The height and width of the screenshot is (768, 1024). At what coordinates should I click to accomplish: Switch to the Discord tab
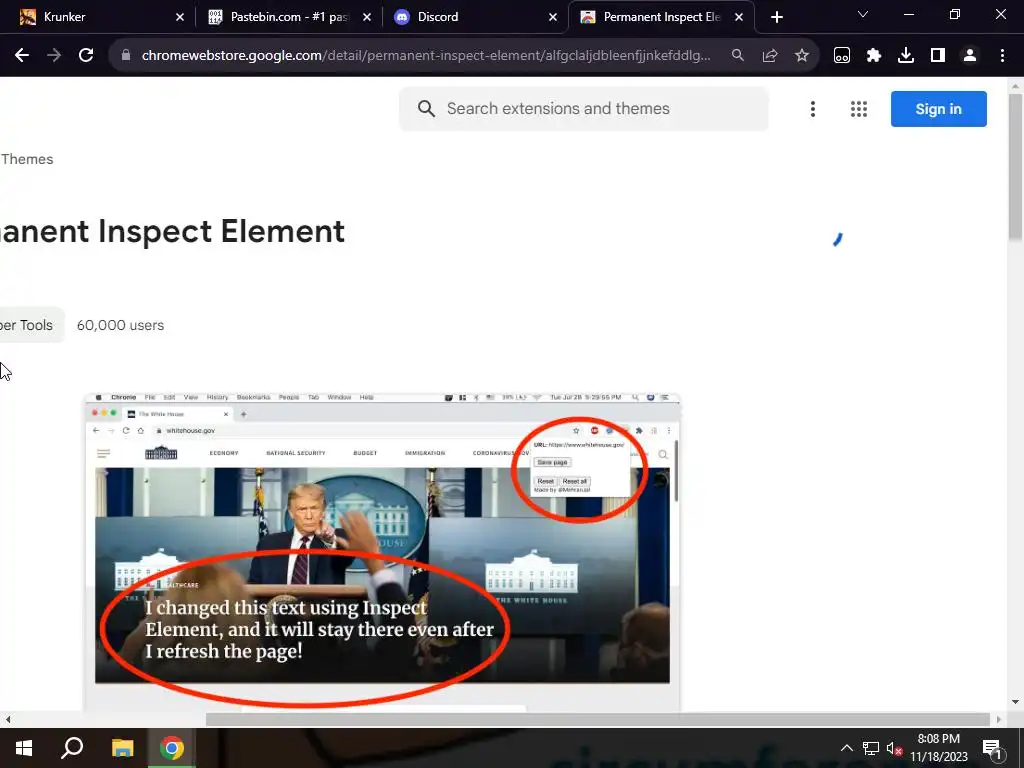coord(473,17)
